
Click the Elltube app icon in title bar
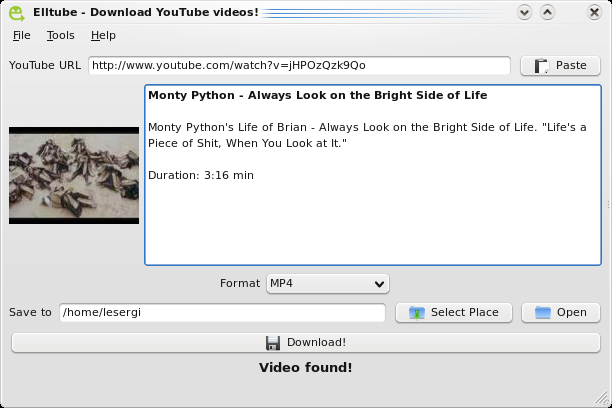tap(16, 13)
